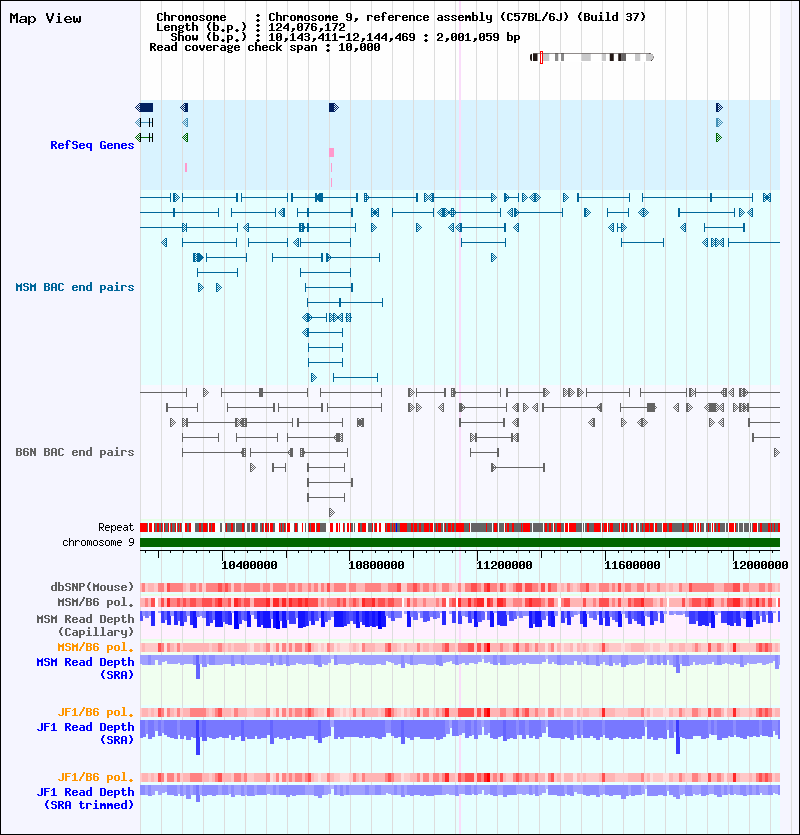Click the 12000000 scale label
The height and width of the screenshot is (835, 800).
760,565
